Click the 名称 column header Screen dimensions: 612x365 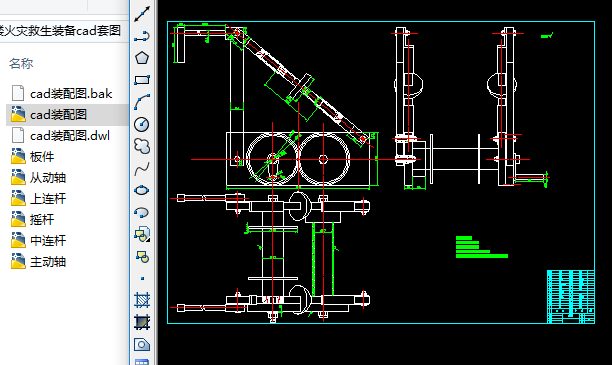point(21,63)
